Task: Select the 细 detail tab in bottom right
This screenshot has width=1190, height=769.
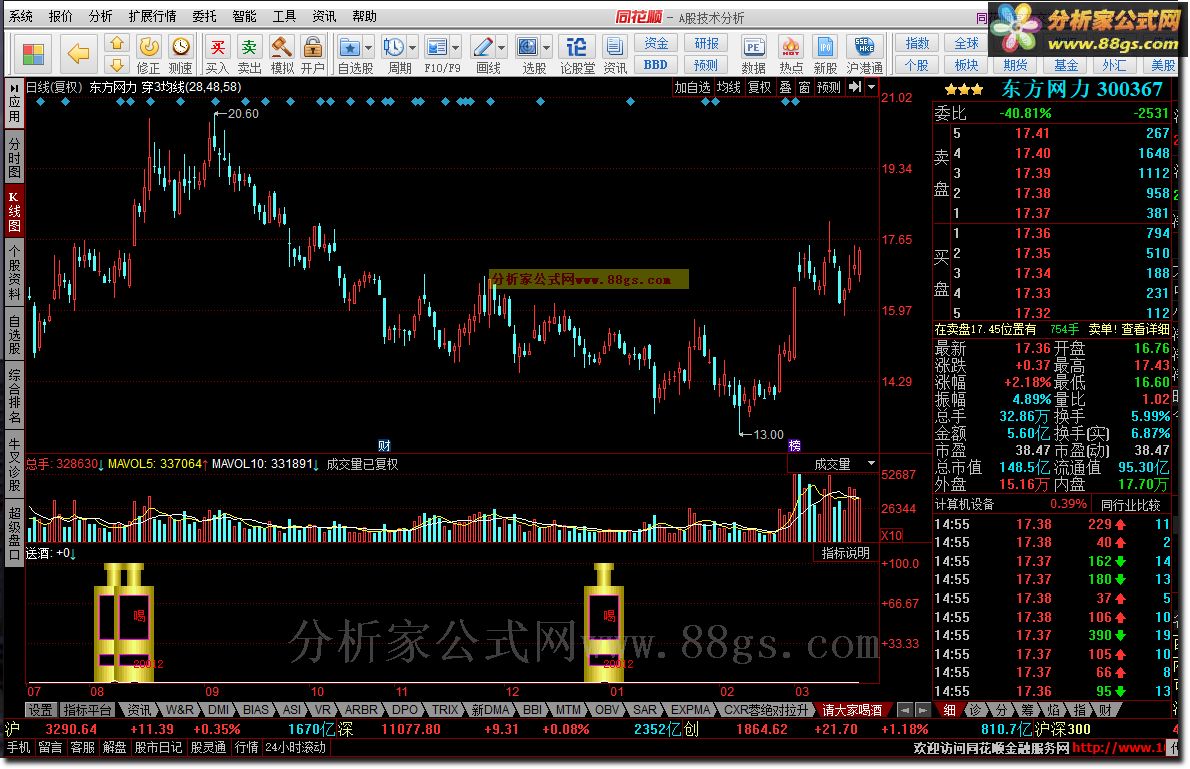Action: 949,710
